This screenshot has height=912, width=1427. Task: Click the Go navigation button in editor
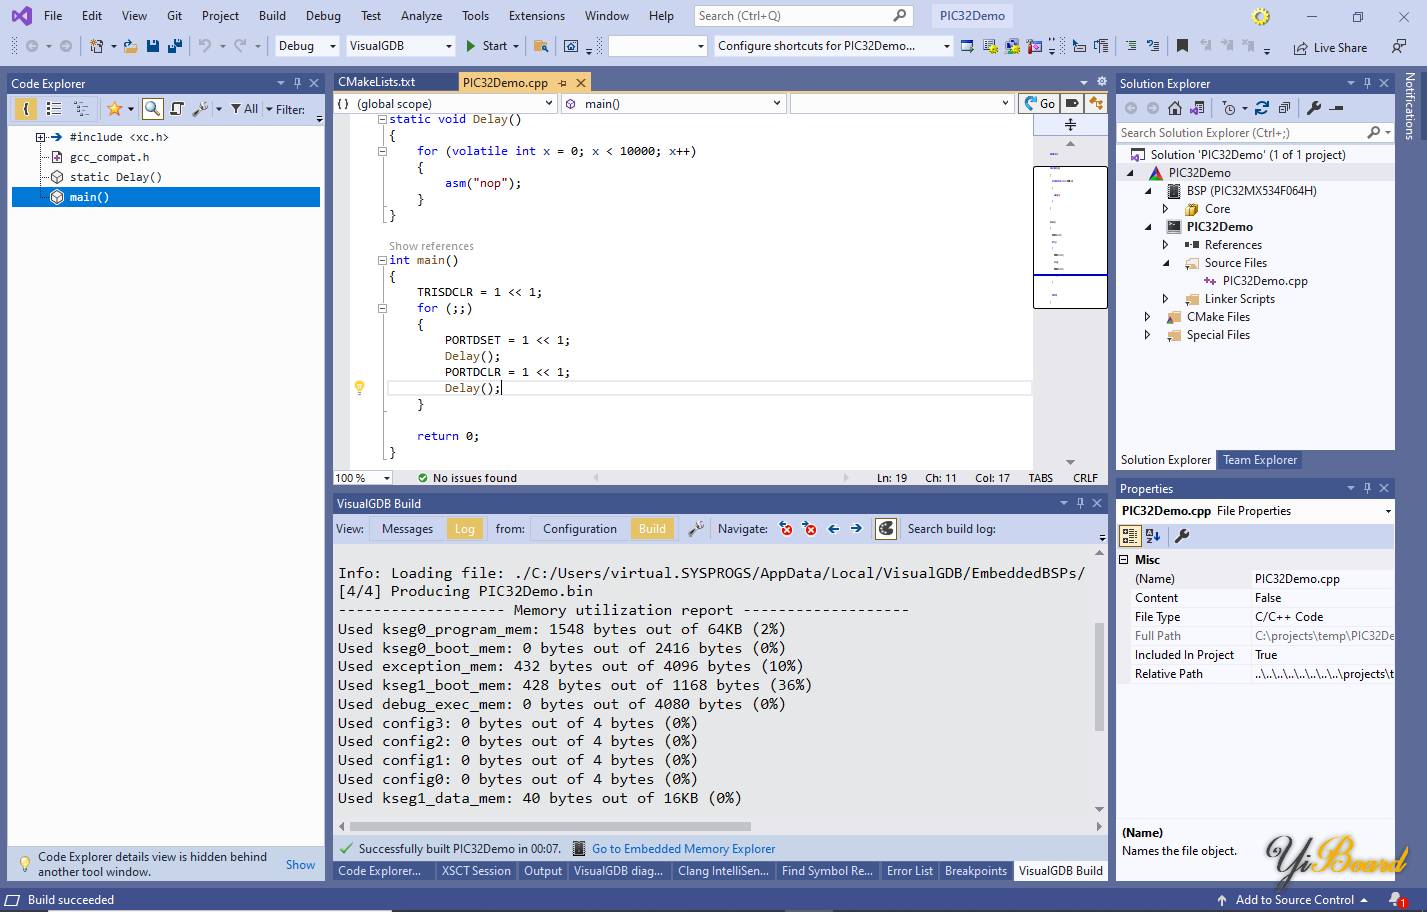click(1039, 103)
